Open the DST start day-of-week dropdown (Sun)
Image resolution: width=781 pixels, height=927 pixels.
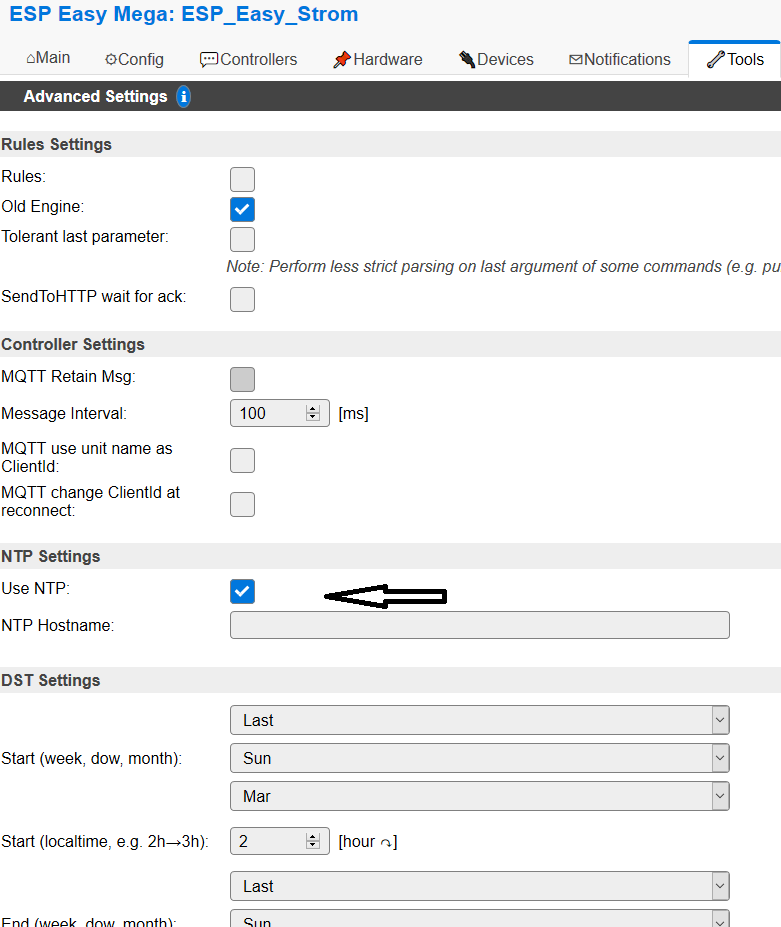(x=479, y=758)
